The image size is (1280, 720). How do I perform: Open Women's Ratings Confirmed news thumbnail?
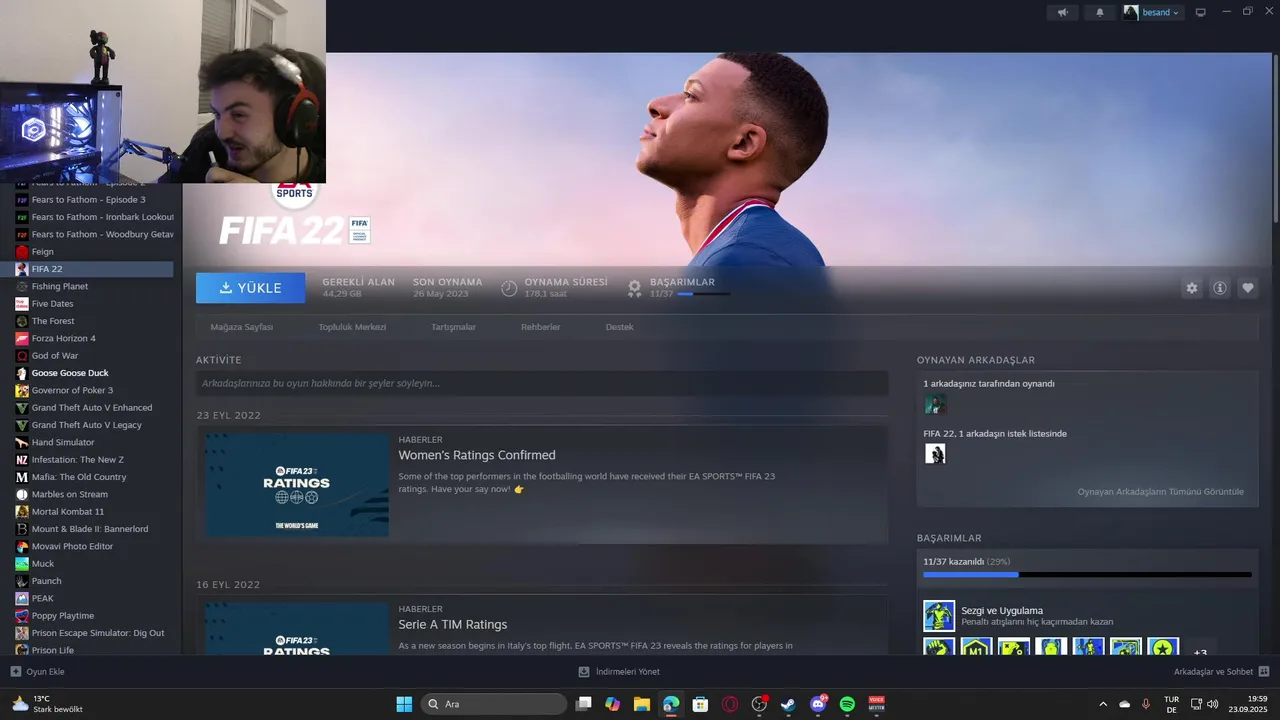pyautogui.click(x=297, y=484)
